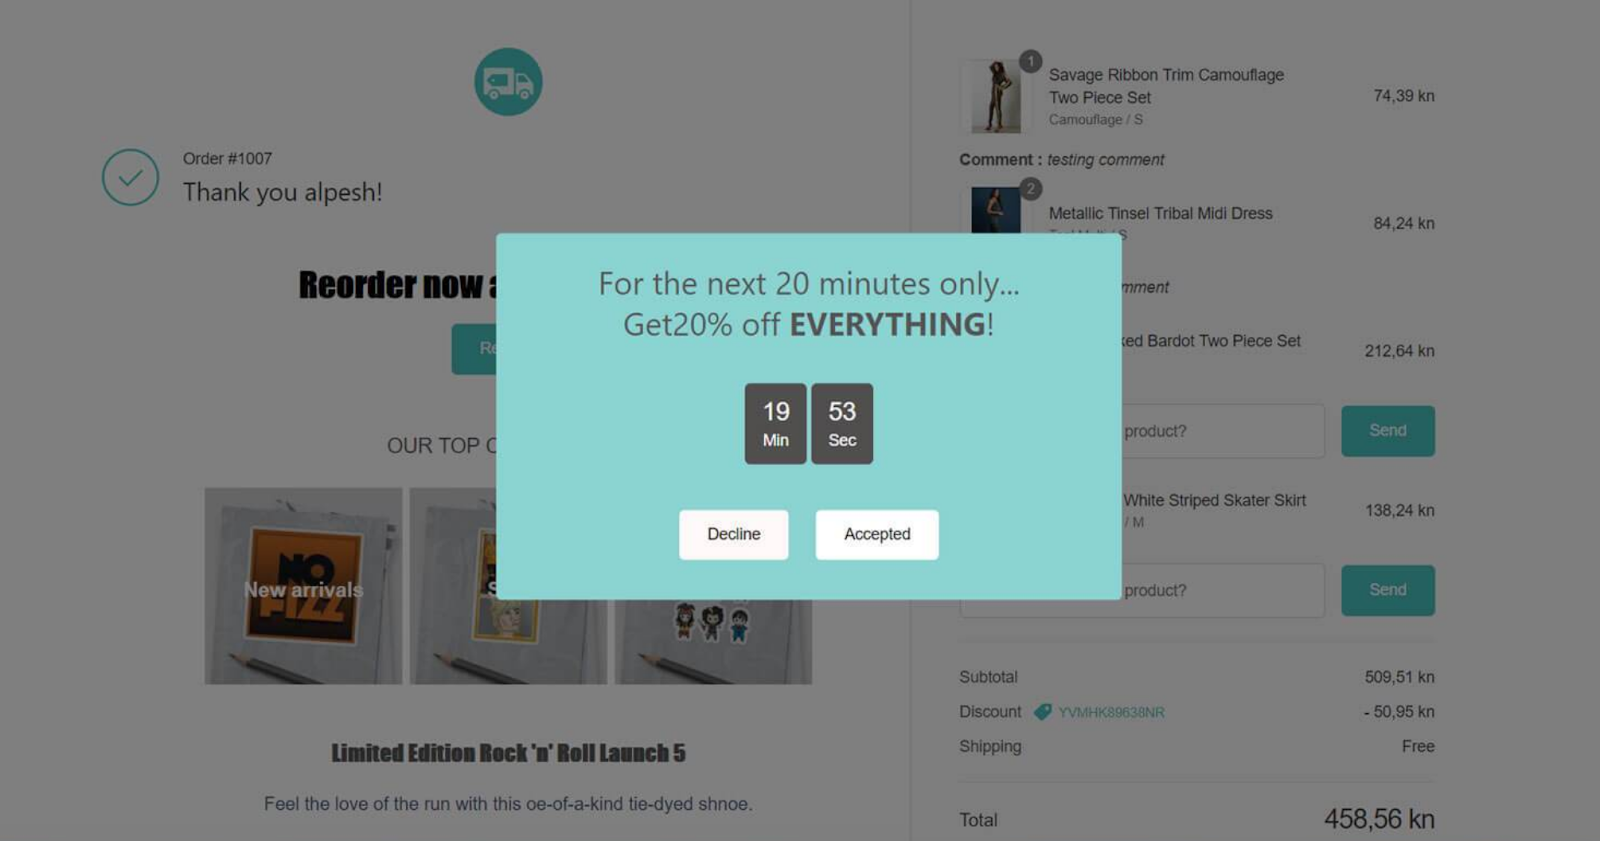Open the New arrivals collection thumbnail

tap(304, 586)
